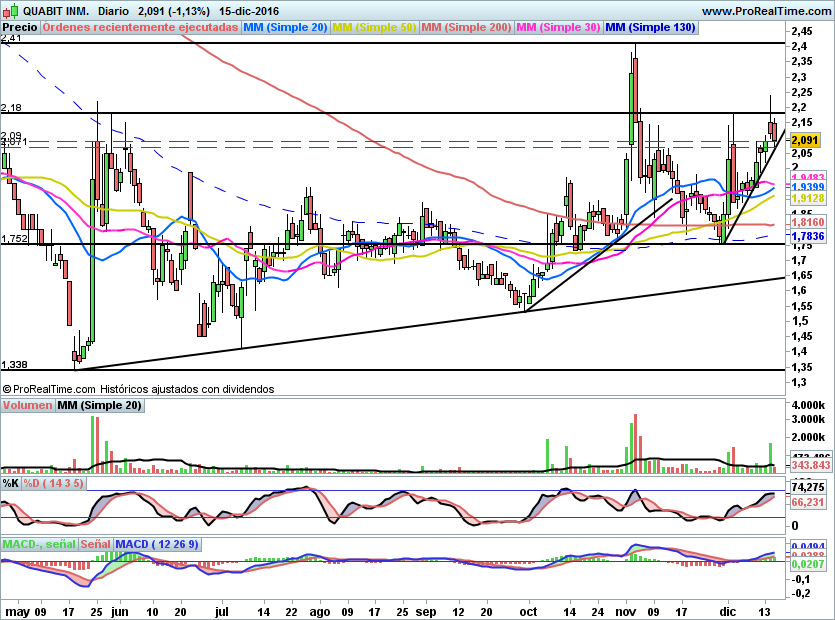Select MM (Simple 20) in the Volumen panel
835x620 pixels.
[100, 405]
